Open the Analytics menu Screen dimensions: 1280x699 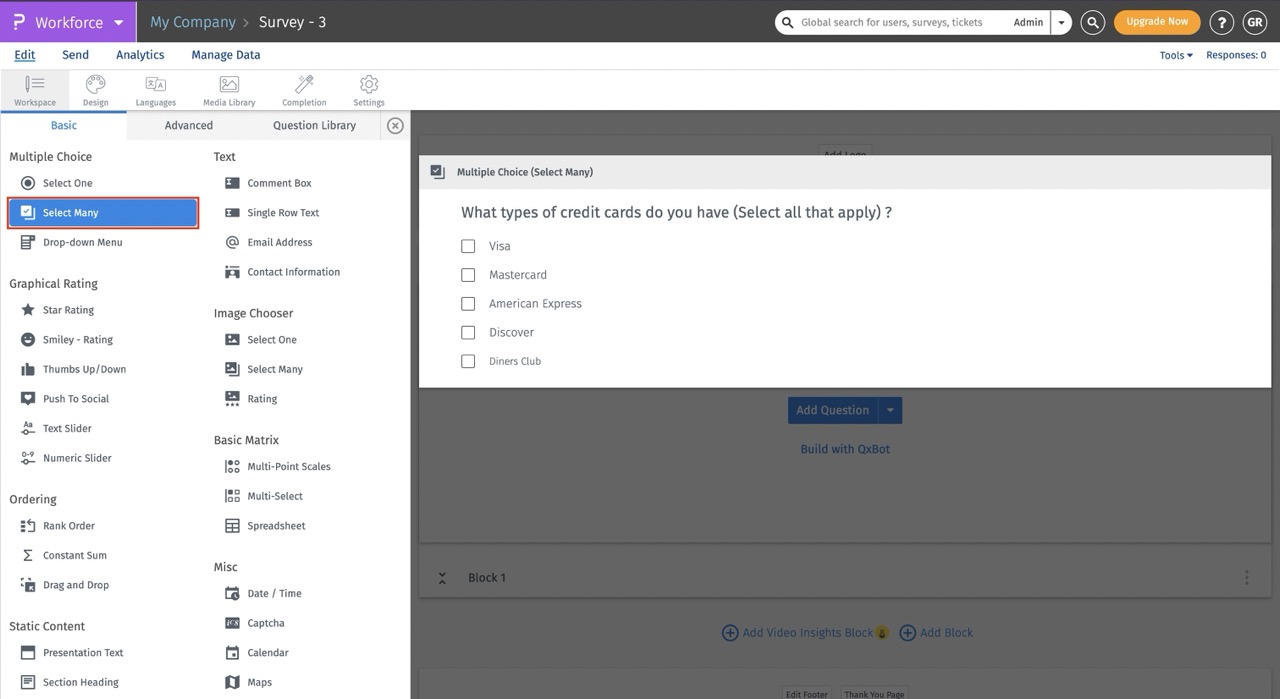tap(139, 54)
